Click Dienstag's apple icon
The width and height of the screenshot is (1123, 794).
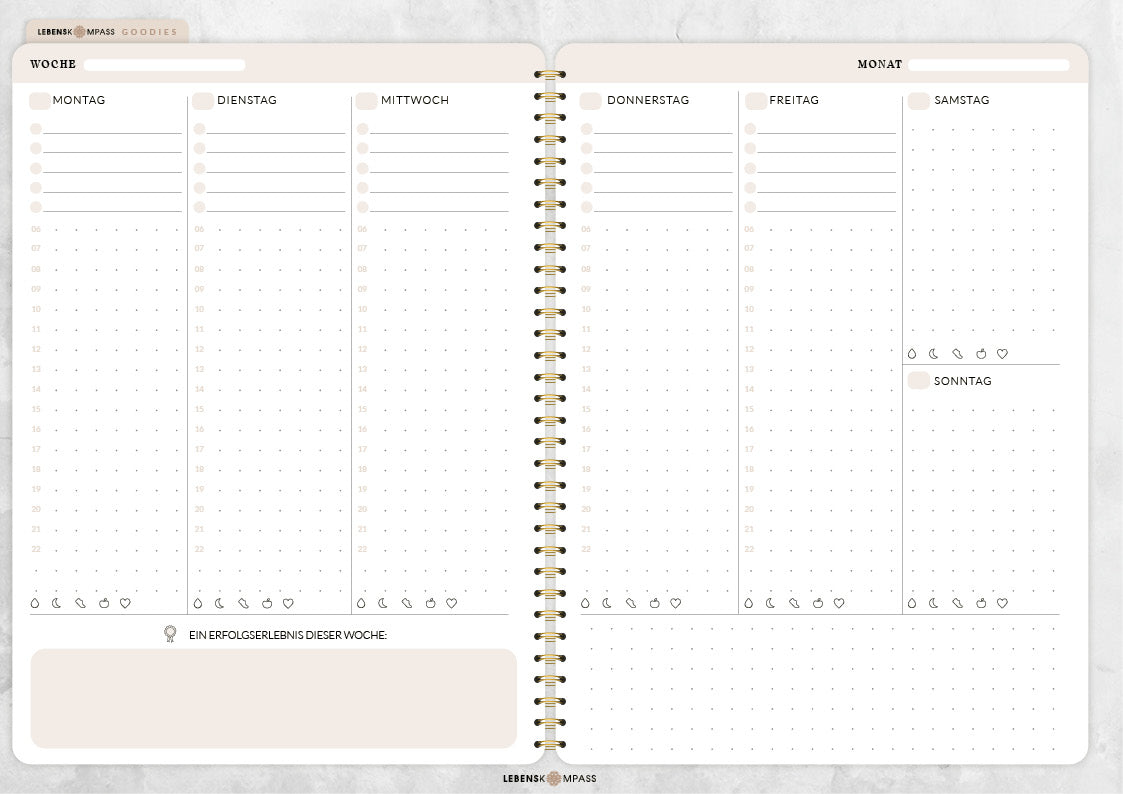(x=267, y=604)
